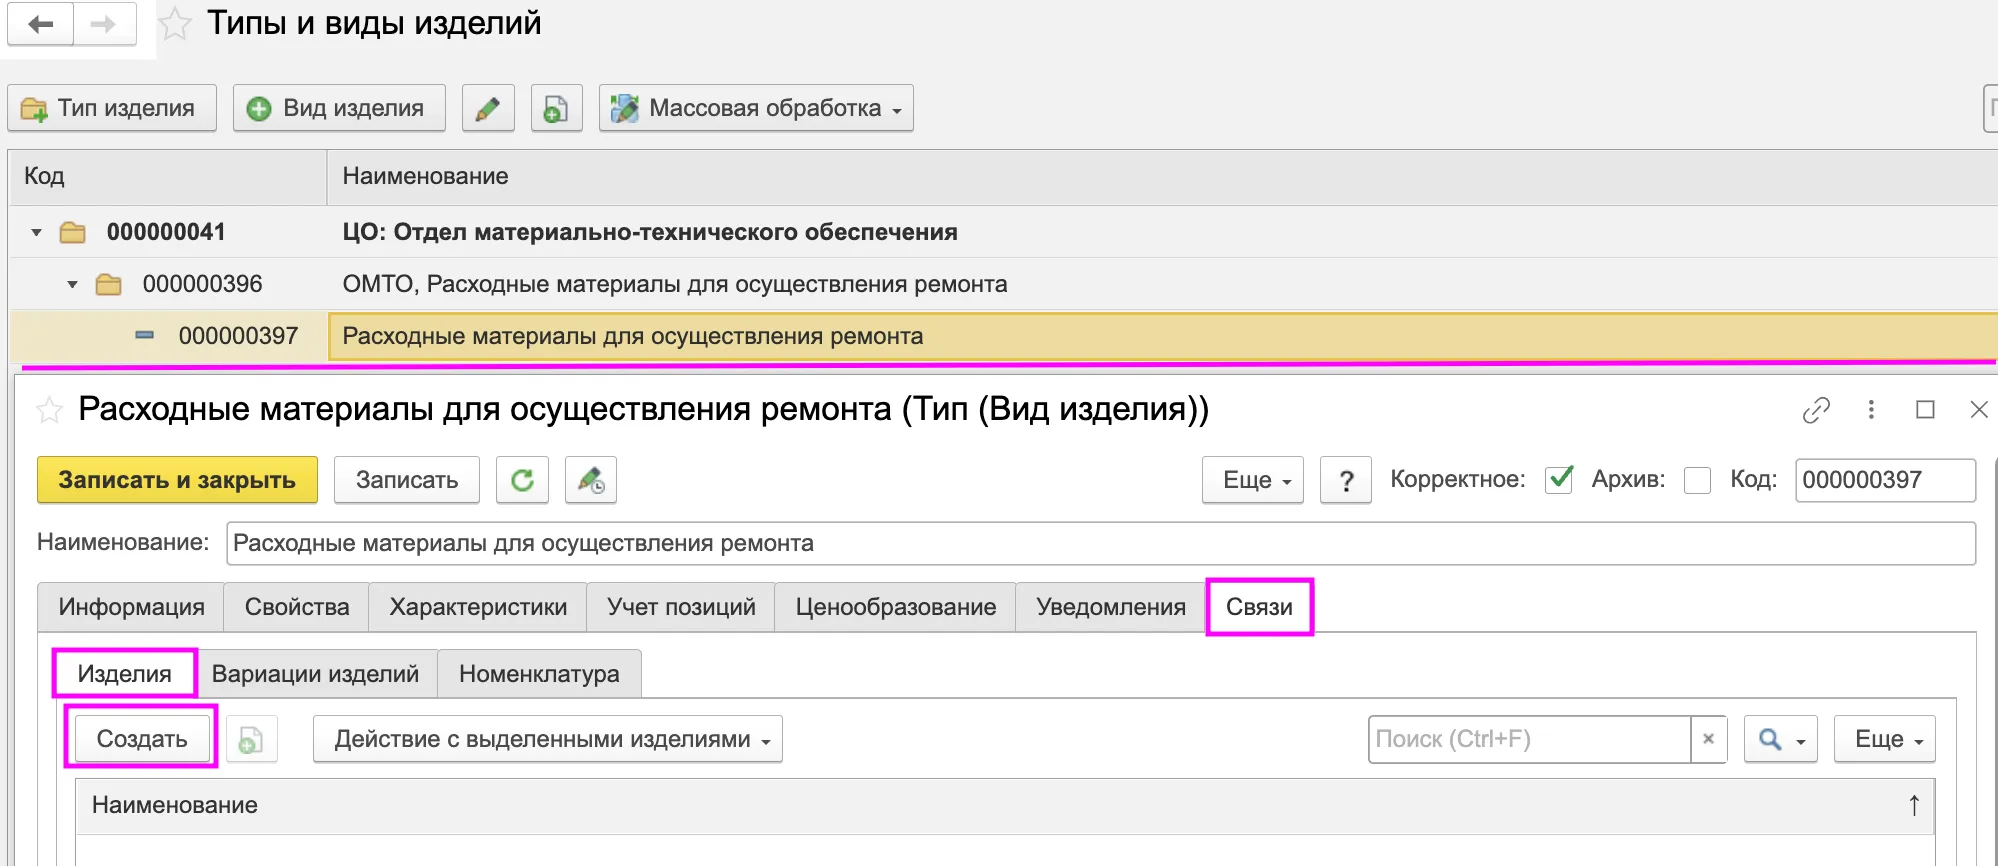Clear the search field with the x icon

click(x=1708, y=739)
